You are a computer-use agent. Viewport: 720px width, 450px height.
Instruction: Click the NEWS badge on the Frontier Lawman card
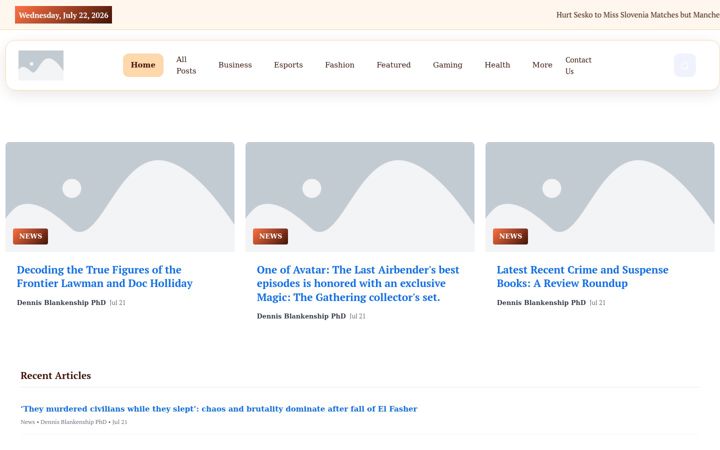point(30,236)
